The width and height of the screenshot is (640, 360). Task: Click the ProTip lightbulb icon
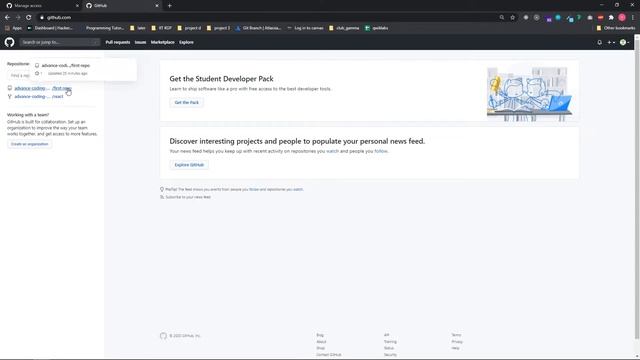tap(162, 189)
